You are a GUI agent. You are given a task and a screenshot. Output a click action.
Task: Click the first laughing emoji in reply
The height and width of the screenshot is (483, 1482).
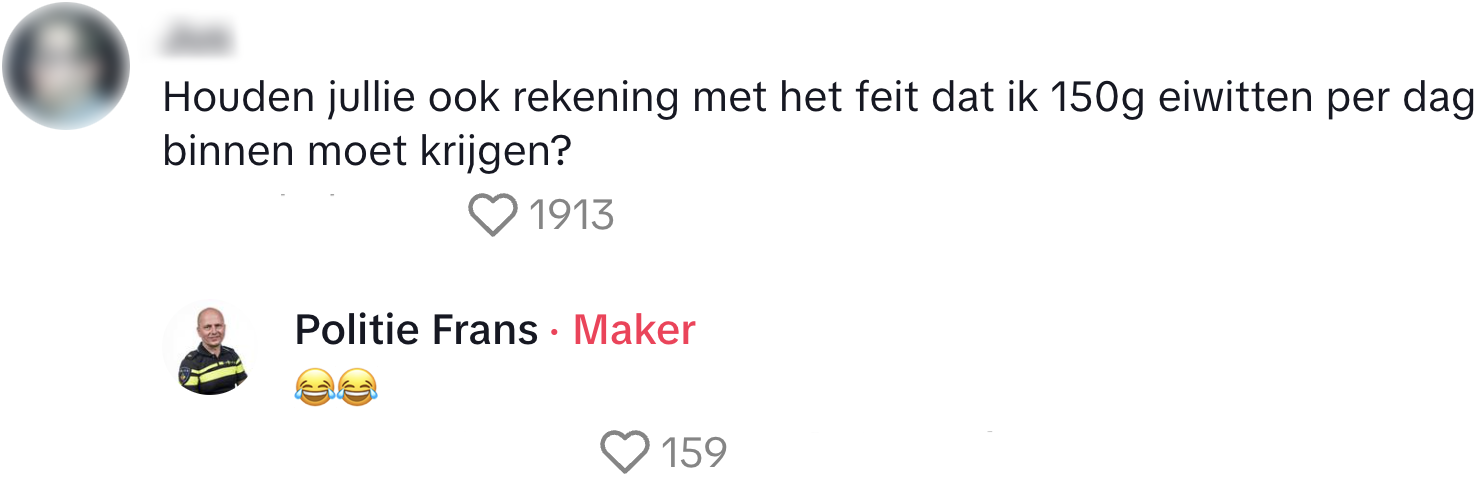click(x=314, y=386)
